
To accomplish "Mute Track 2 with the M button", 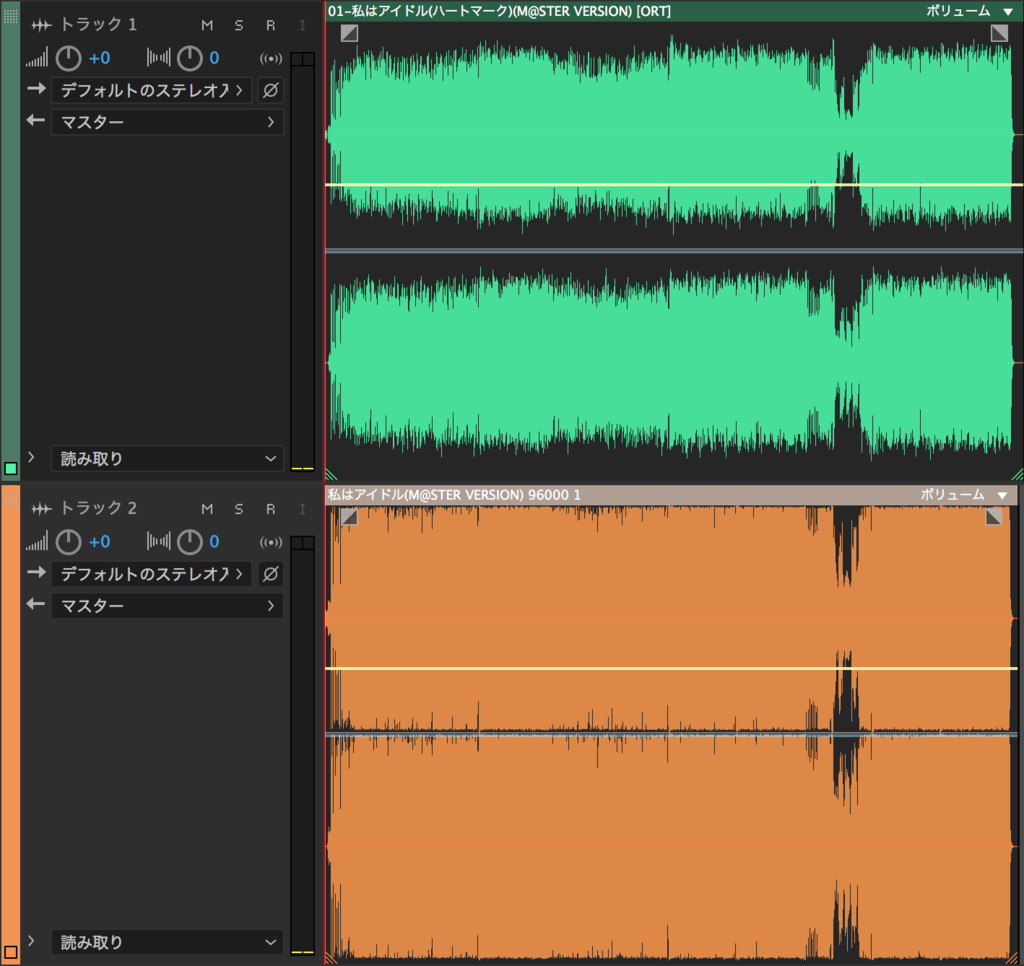I will [x=207, y=508].
